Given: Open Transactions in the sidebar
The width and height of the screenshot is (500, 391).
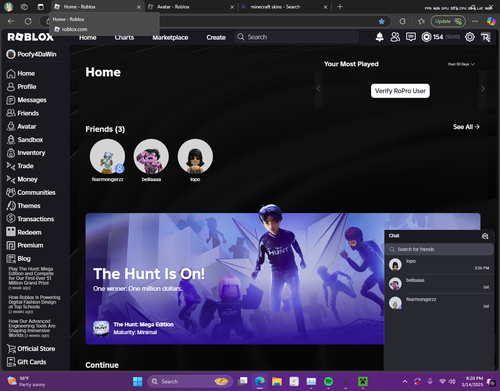Looking at the screenshot, I should pos(30,219).
